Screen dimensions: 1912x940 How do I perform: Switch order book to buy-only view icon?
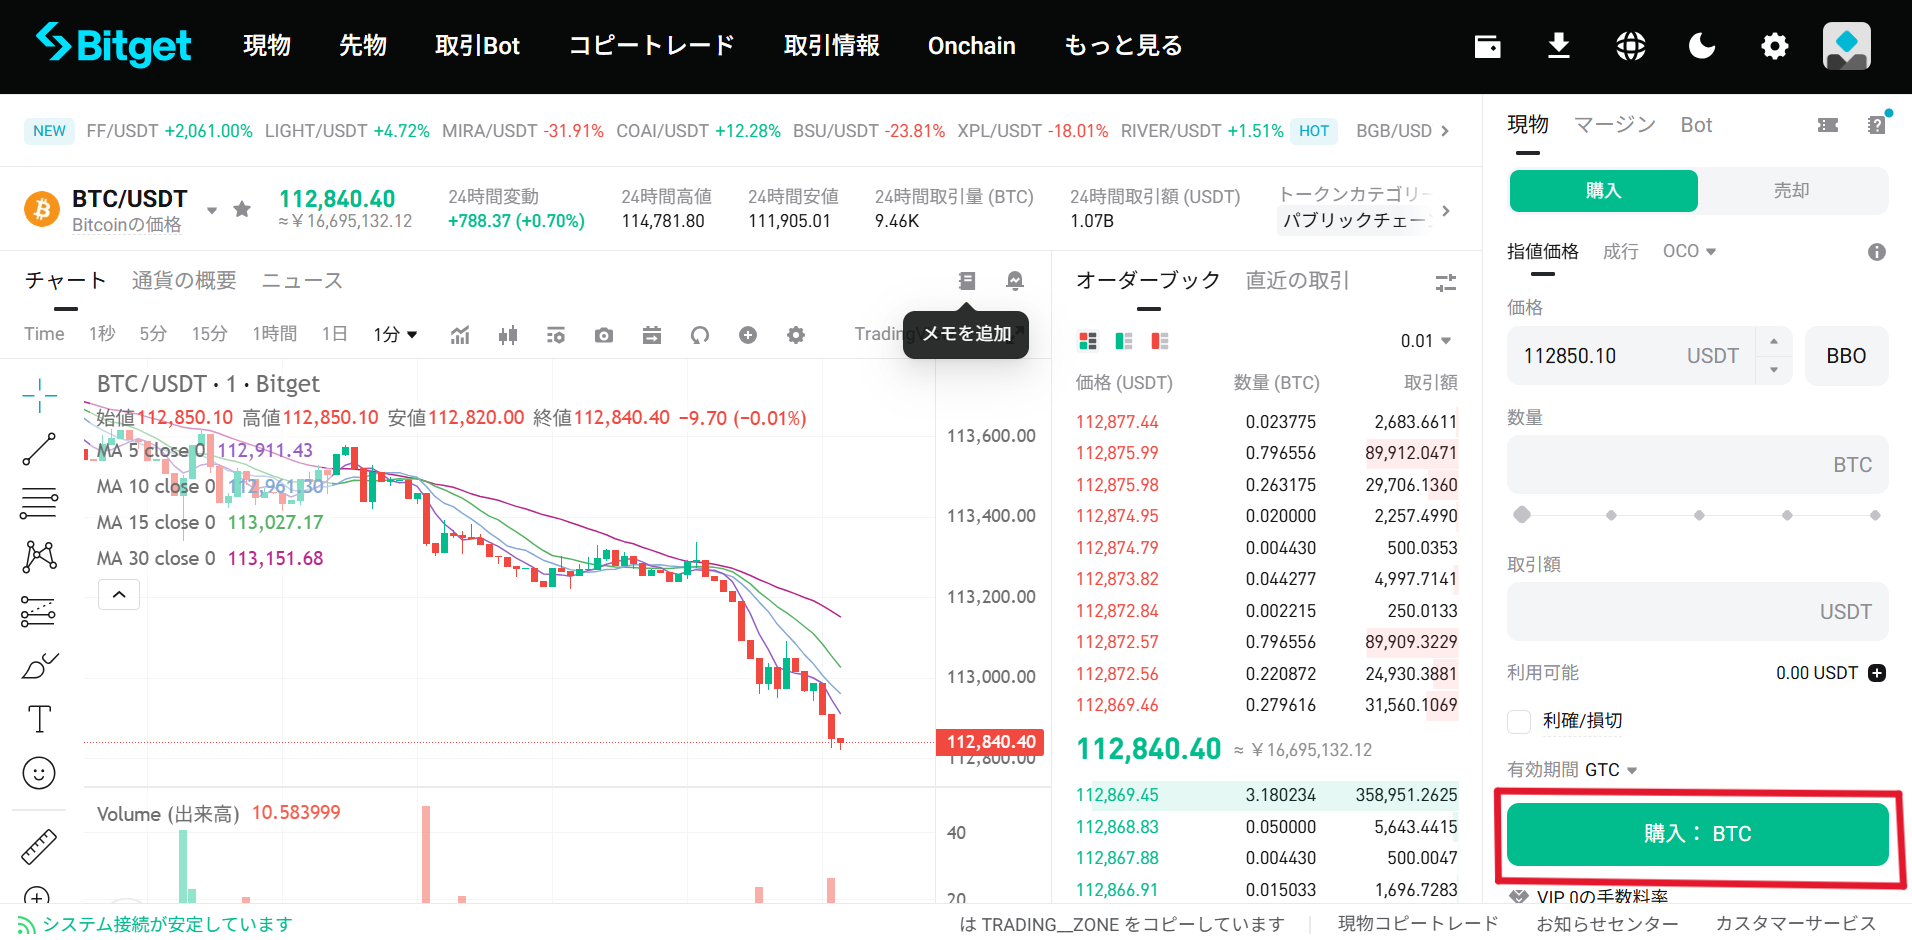coord(1123,340)
